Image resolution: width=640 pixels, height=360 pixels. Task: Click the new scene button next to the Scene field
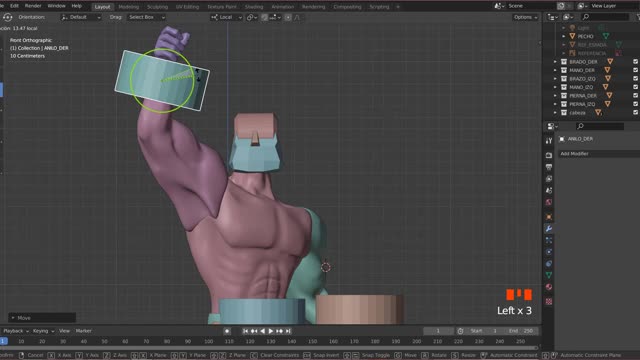tap(561, 6)
